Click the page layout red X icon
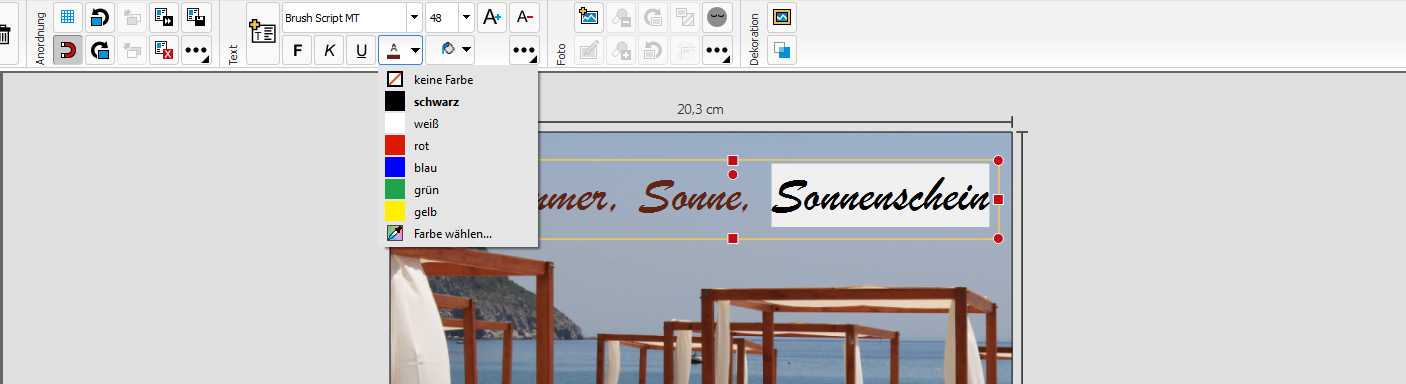Viewport: 1406px width, 384px height. (164, 49)
